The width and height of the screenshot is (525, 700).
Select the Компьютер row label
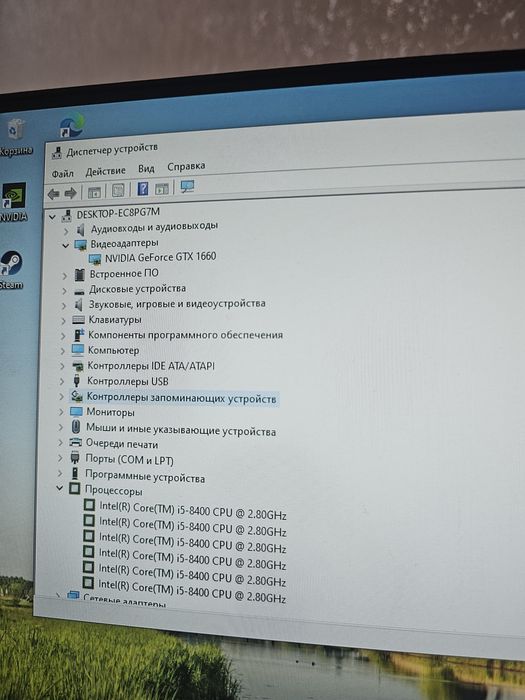click(x=113, y=350)
